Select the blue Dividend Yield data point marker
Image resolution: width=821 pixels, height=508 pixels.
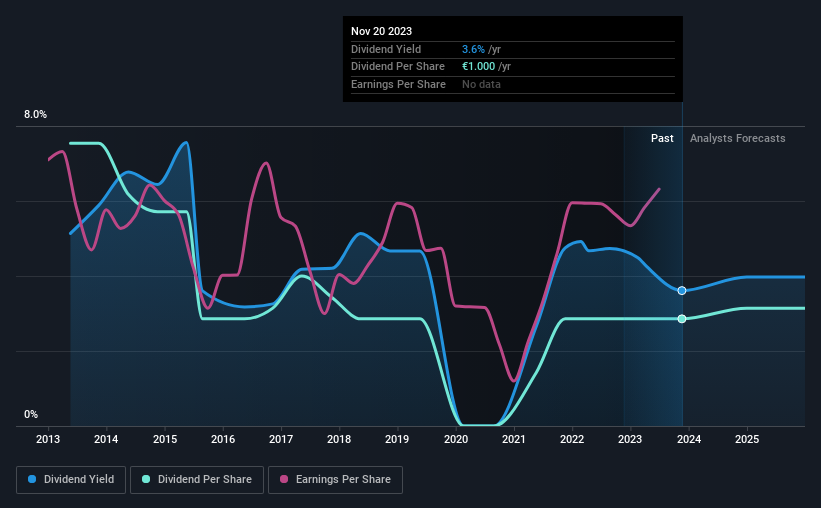pyautogui.click(x=682, y=291)
